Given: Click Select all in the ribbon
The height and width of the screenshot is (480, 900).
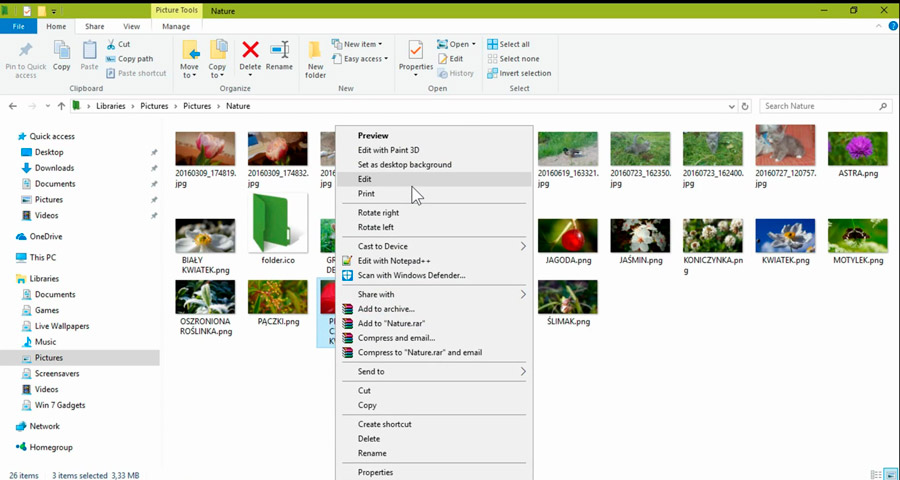Looking at the screenshot, I should click(x=514, y=44).
